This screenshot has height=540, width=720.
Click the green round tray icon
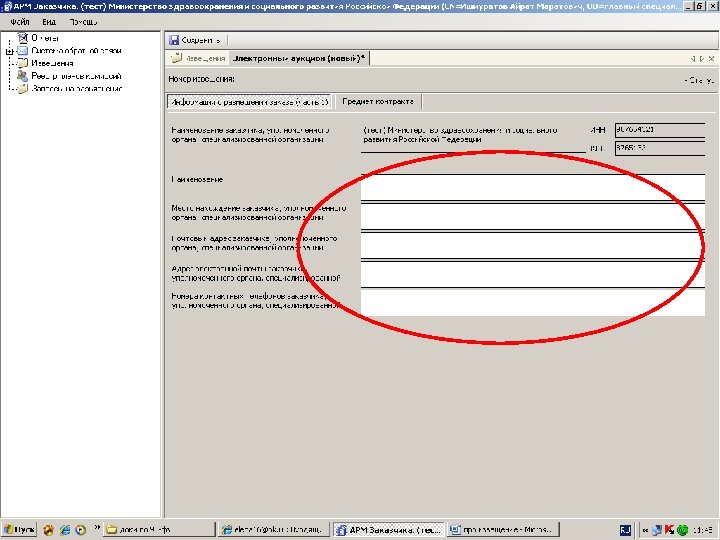682,530
